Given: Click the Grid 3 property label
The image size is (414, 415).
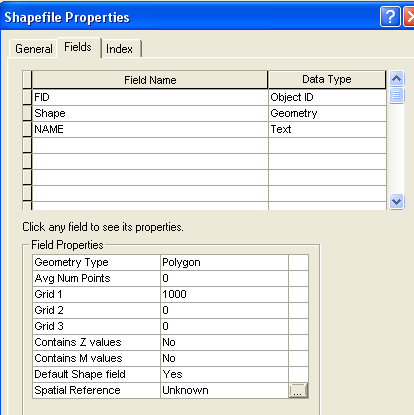Looking at the screenshot, I should [x=96, y=326].
